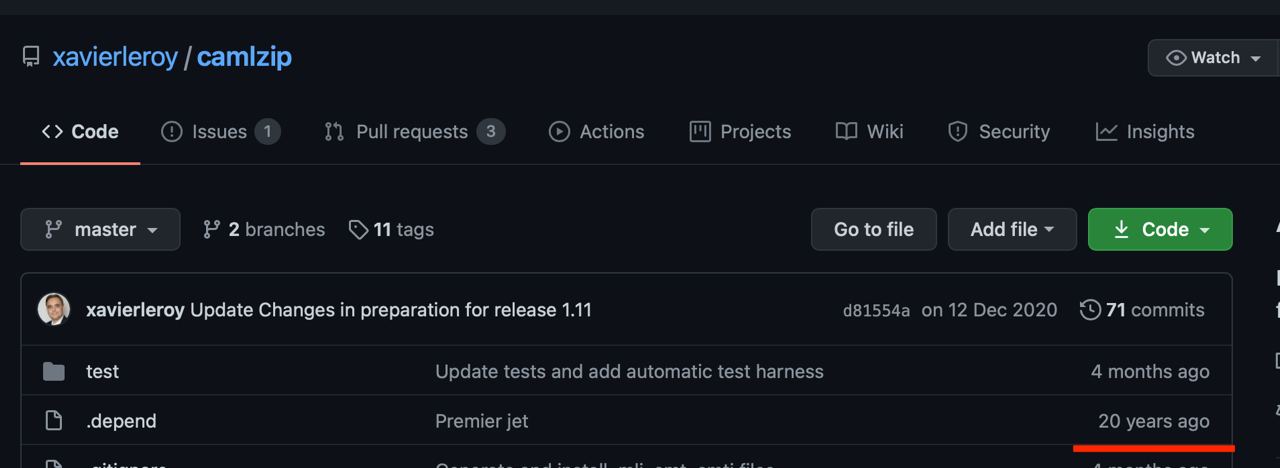
Task: Open the commit hash d81554a
Action: [x=876, y=311]
